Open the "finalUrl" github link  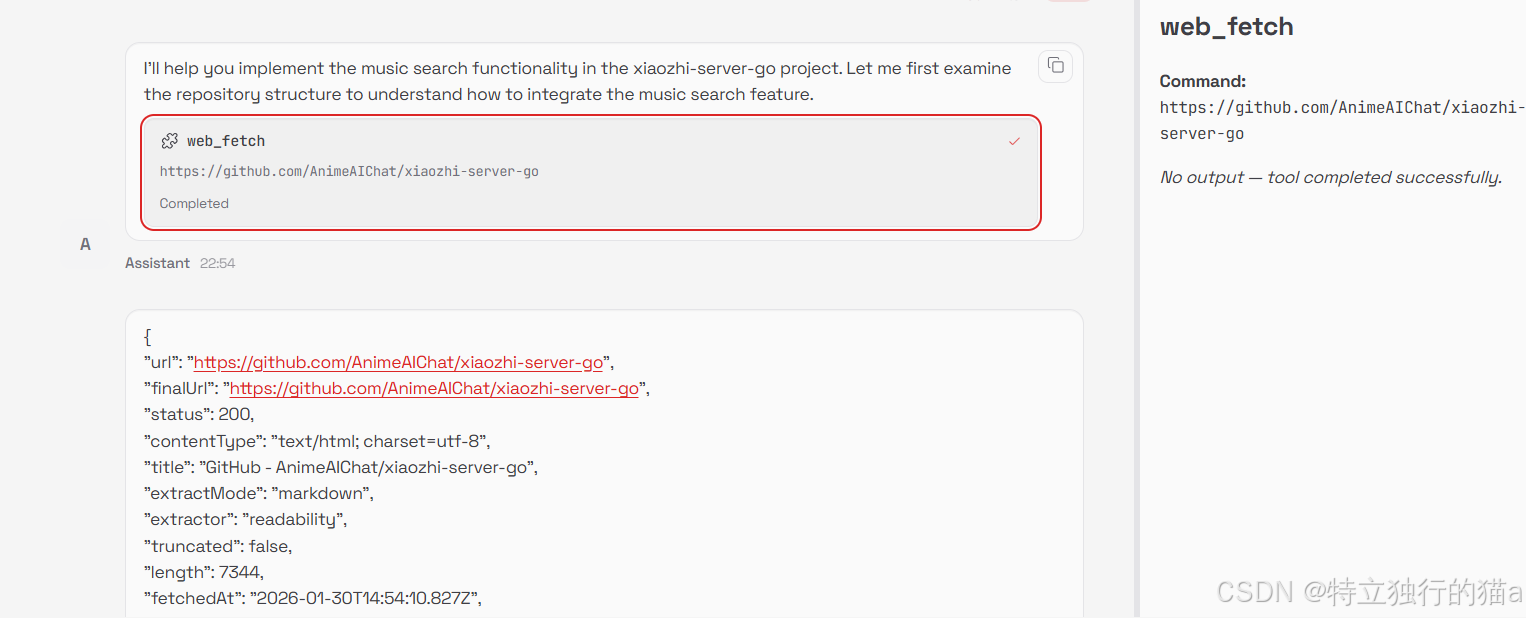tap(434, 388)
